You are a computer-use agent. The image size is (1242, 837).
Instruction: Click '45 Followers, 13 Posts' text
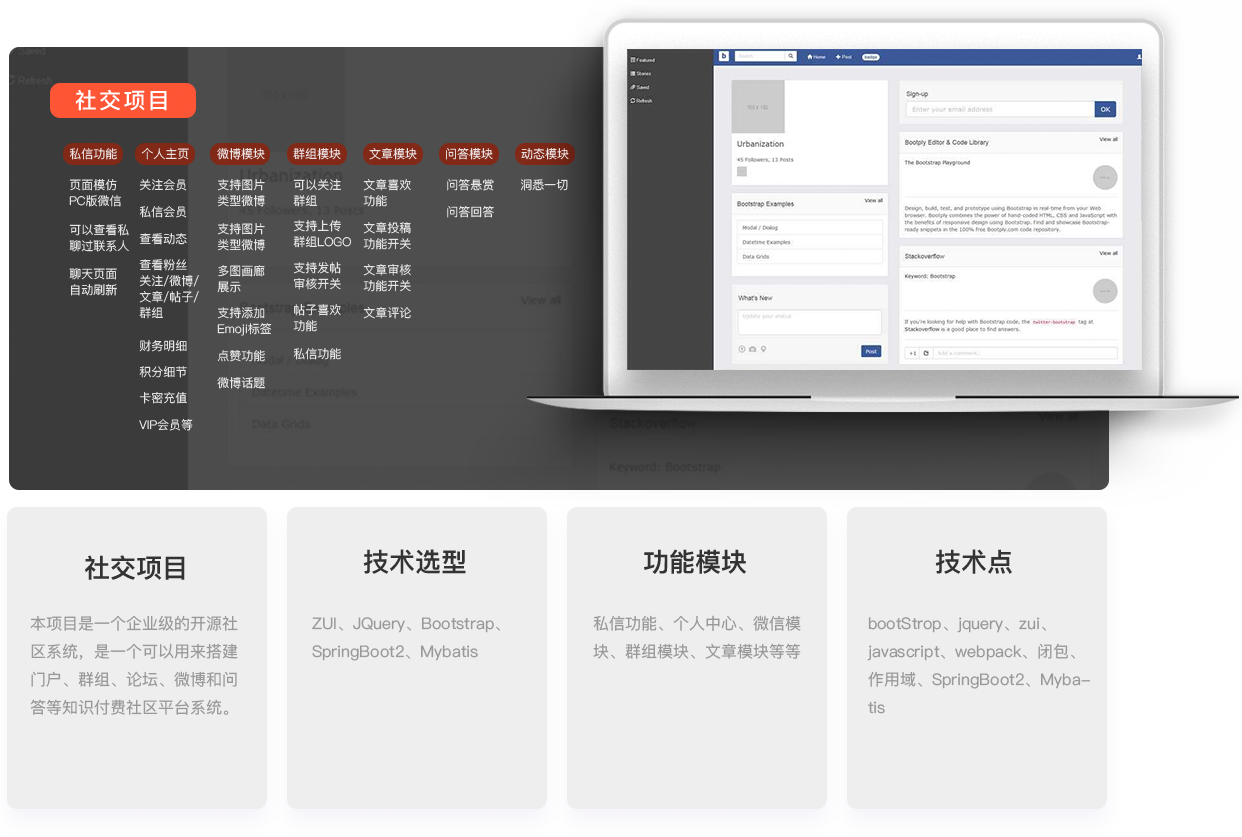pos(765,159)
